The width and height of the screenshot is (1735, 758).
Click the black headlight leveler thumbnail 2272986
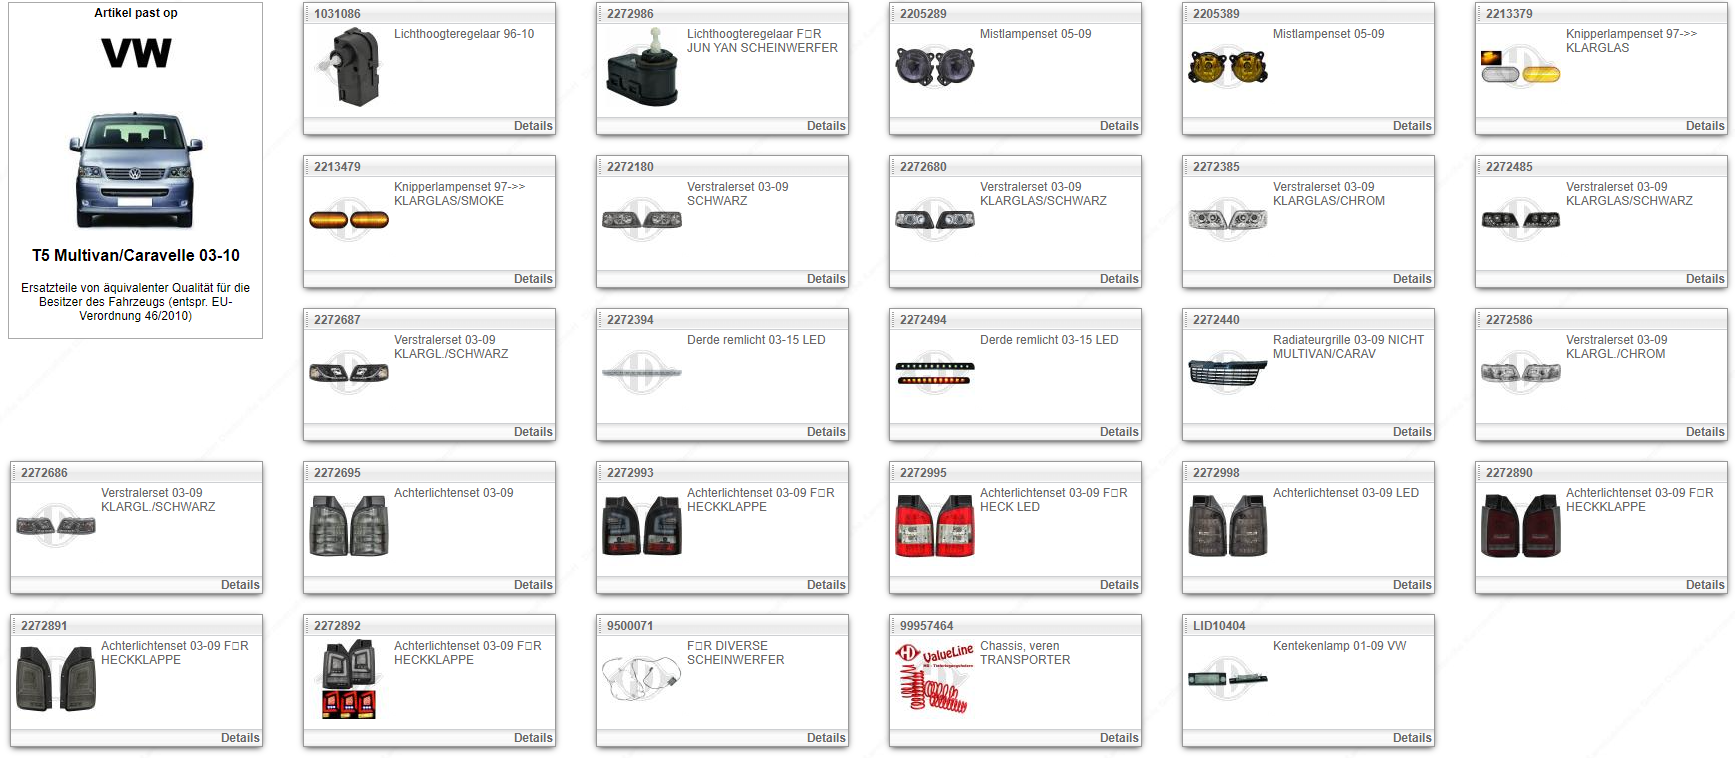(642, 68)
